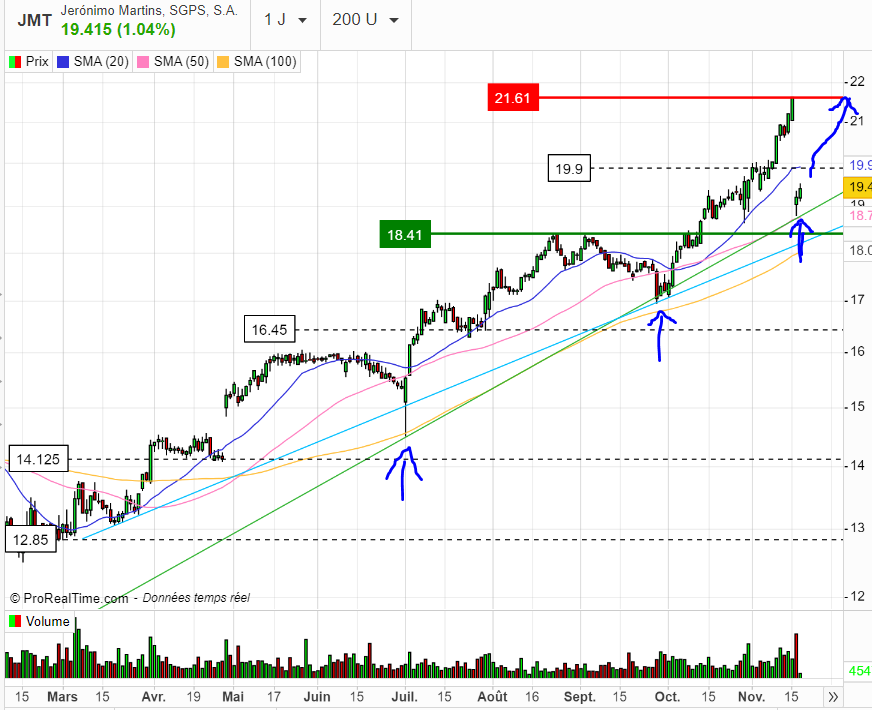Click the Avr. date axis label
Screen dimensions: 872x710
[153, 697]
